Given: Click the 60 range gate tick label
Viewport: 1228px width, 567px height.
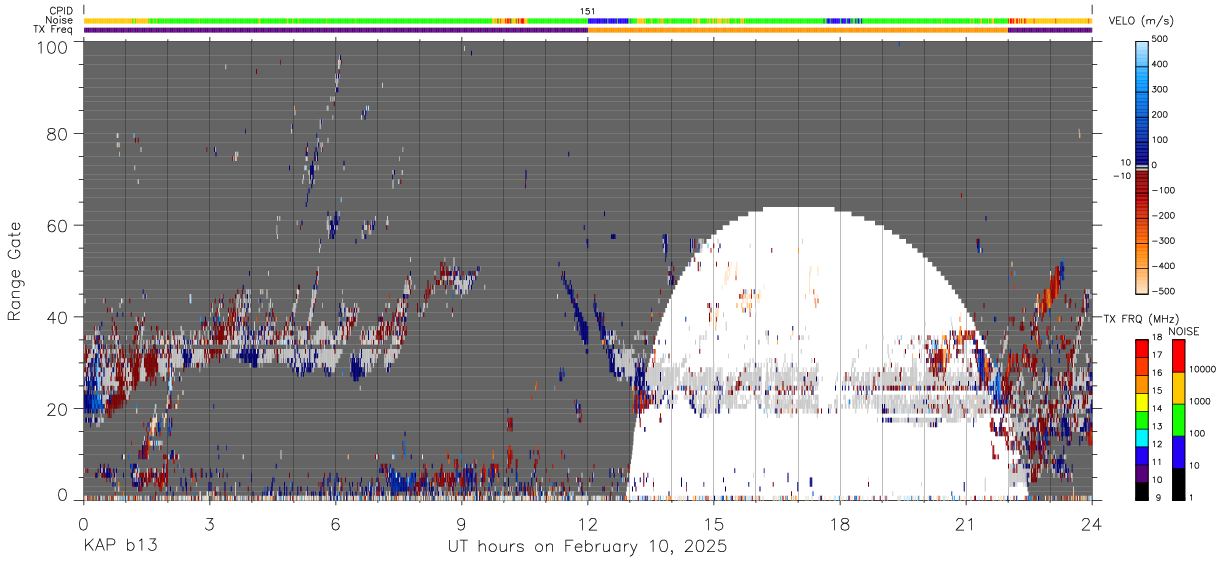Looking at the screenshot, I should [x=57, y=225].
